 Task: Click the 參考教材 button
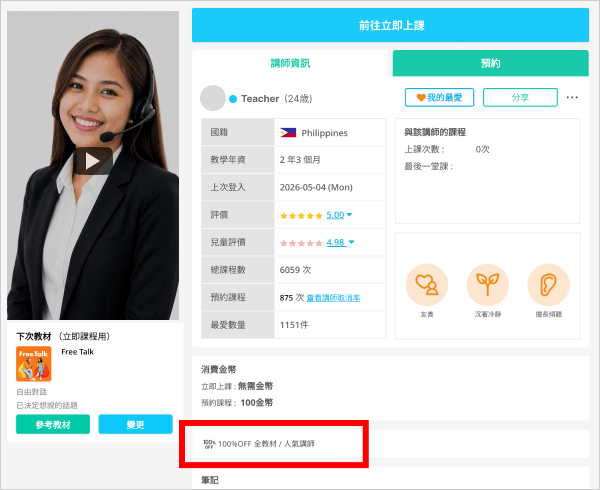(53, 424)
